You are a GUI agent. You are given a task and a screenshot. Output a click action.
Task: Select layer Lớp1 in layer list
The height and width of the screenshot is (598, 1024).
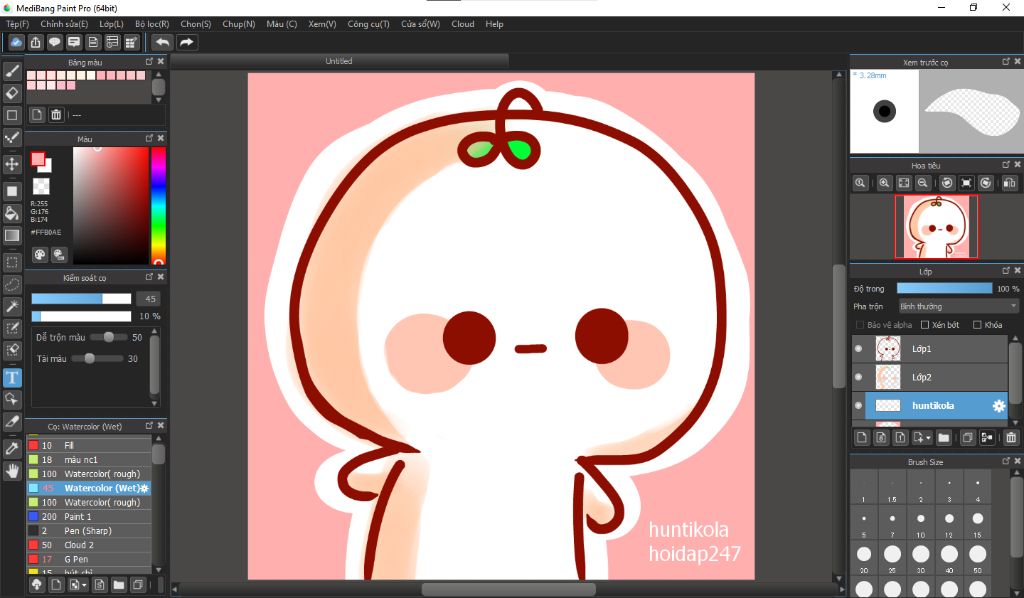(930, 349)
